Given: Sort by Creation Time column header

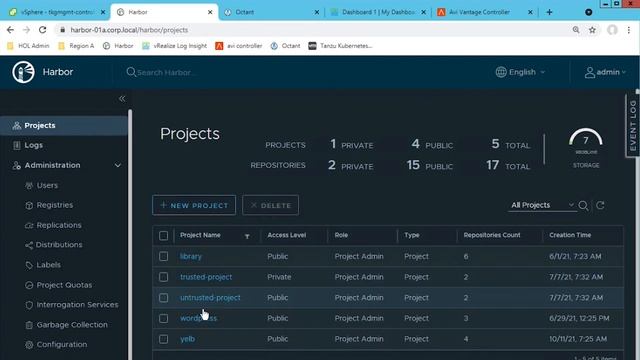Looking at the screenshot, I should tap(570, 235).
